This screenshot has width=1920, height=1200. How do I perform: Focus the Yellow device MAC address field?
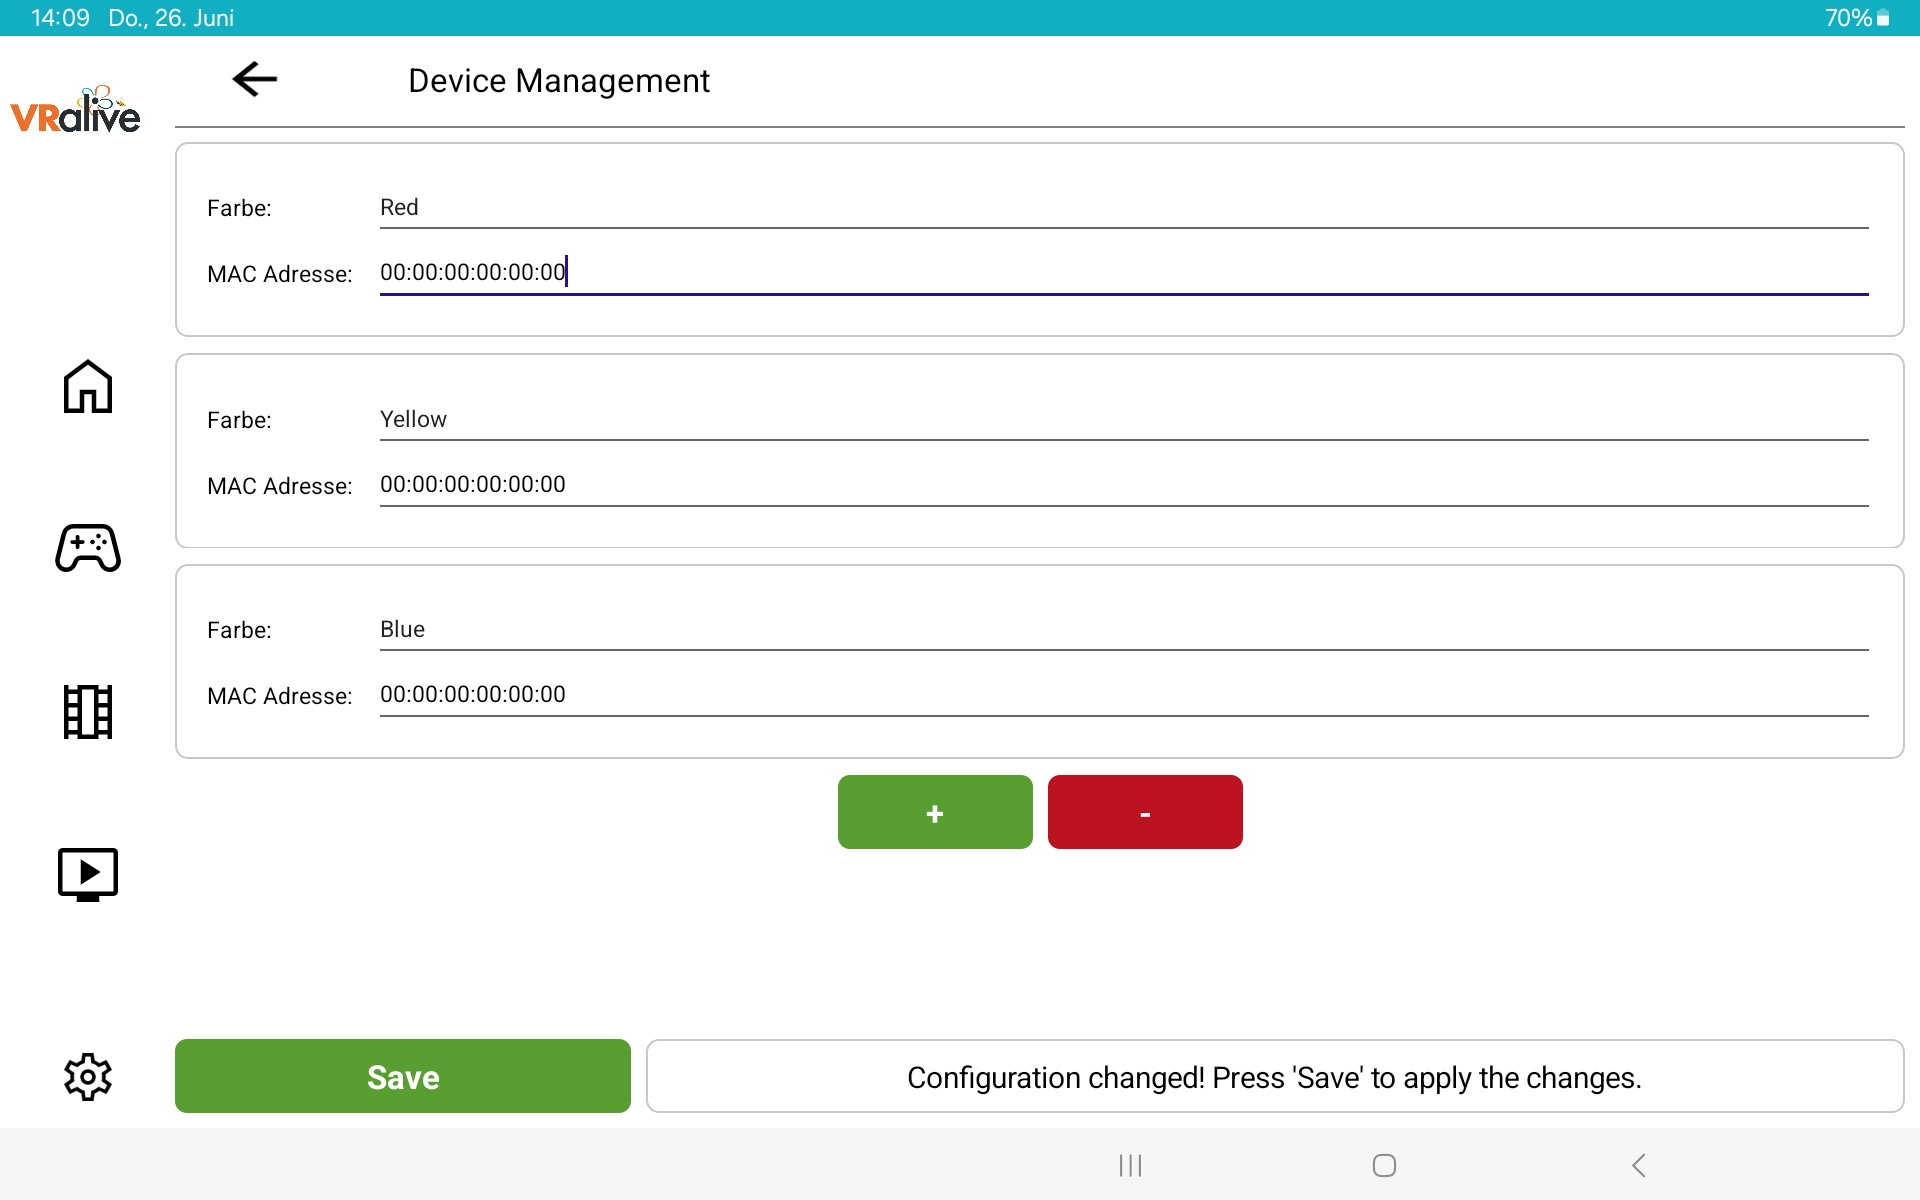tap(1123, 485)
